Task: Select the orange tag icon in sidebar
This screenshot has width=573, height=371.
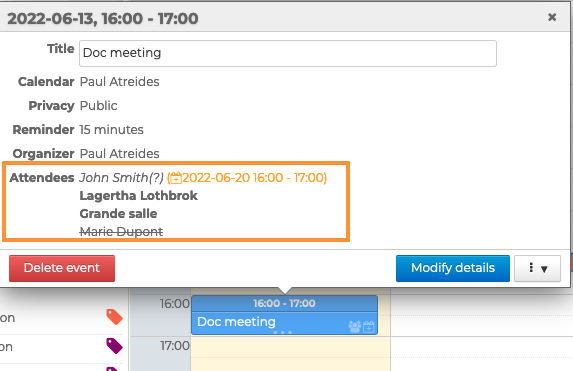Action: coord(114,317)
